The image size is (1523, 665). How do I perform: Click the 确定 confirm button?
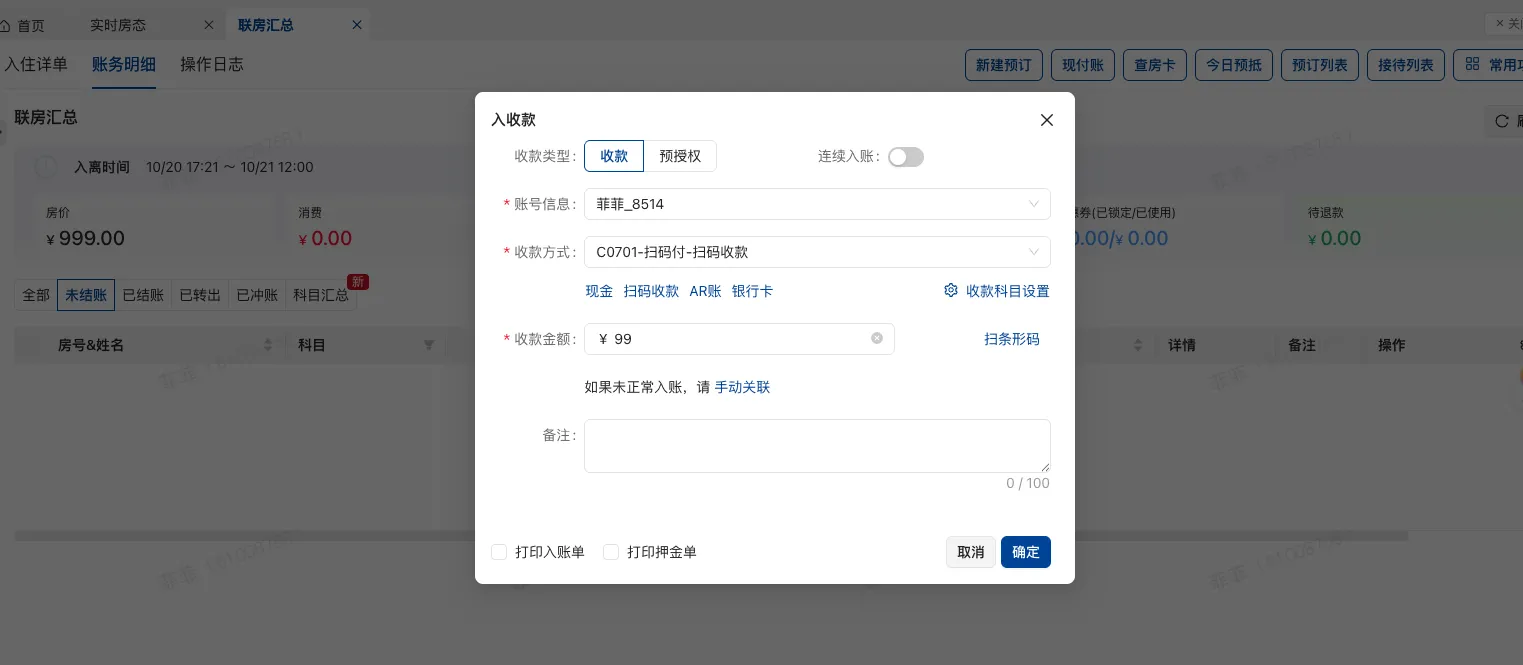(x=1026, y=552)
